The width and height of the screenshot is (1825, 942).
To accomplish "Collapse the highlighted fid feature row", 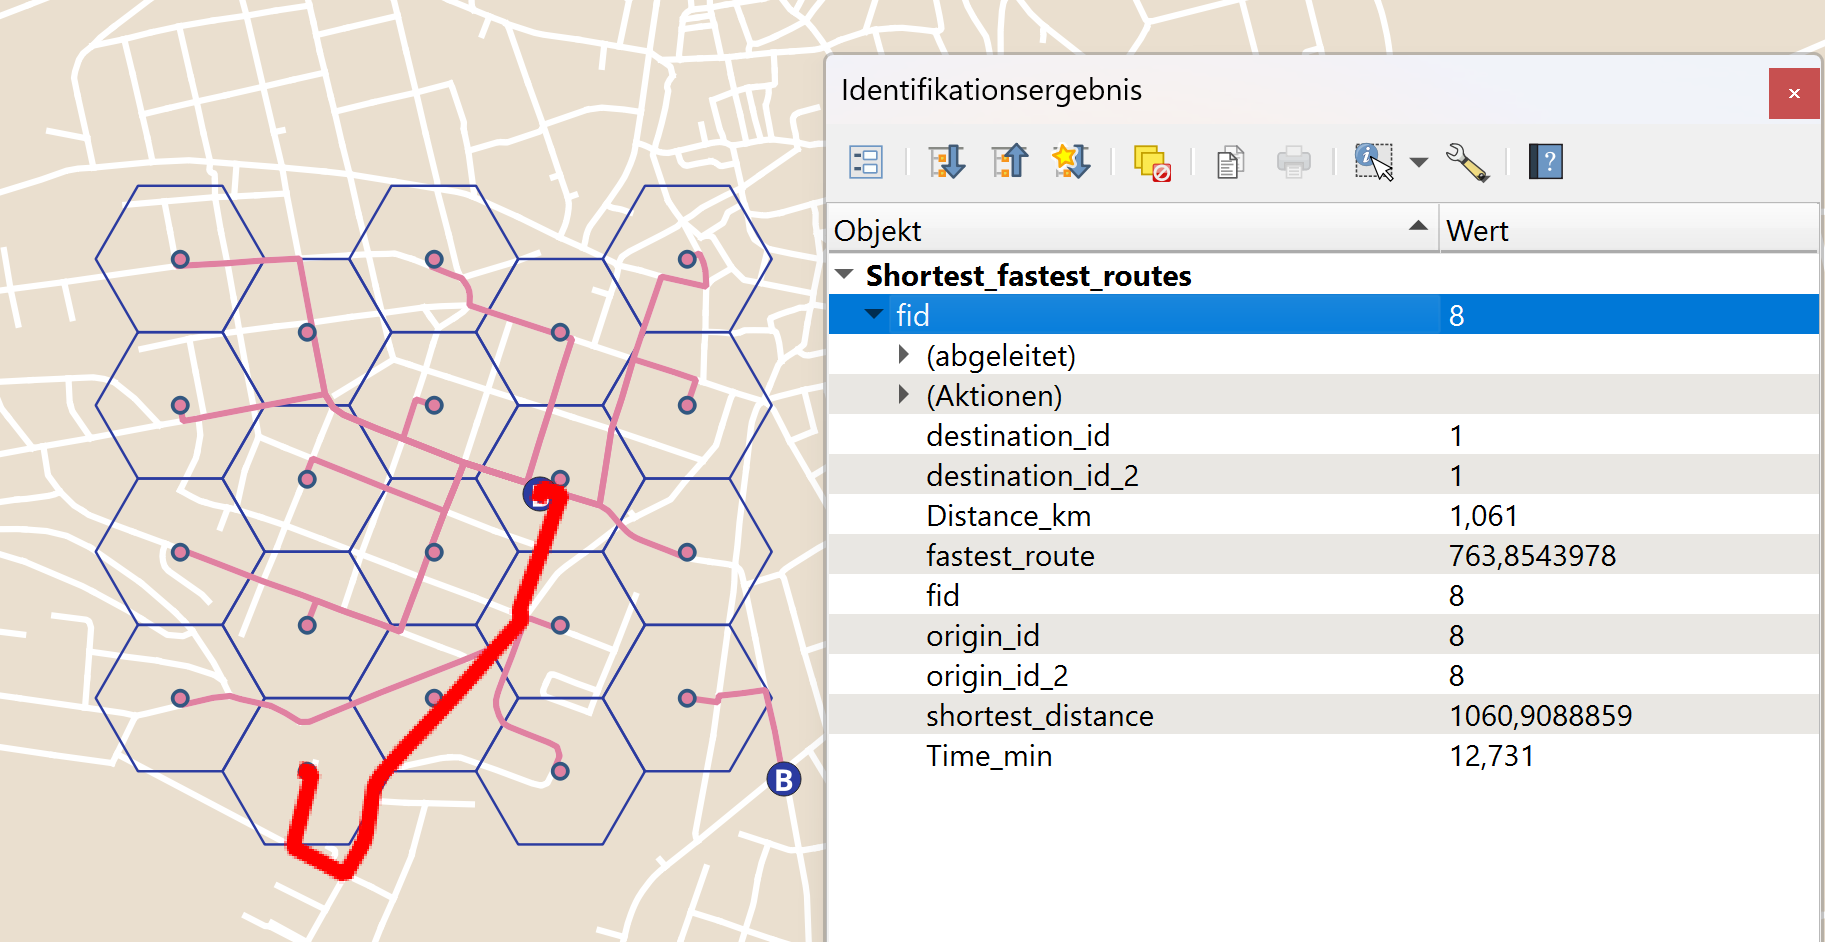I will 874,315.
